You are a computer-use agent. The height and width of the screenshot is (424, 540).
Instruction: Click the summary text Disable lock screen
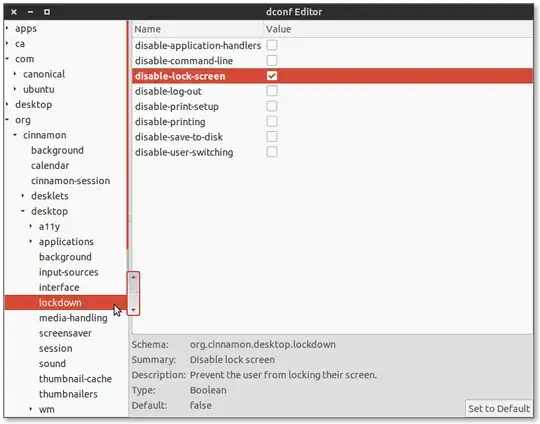click(x=232, y=360)
